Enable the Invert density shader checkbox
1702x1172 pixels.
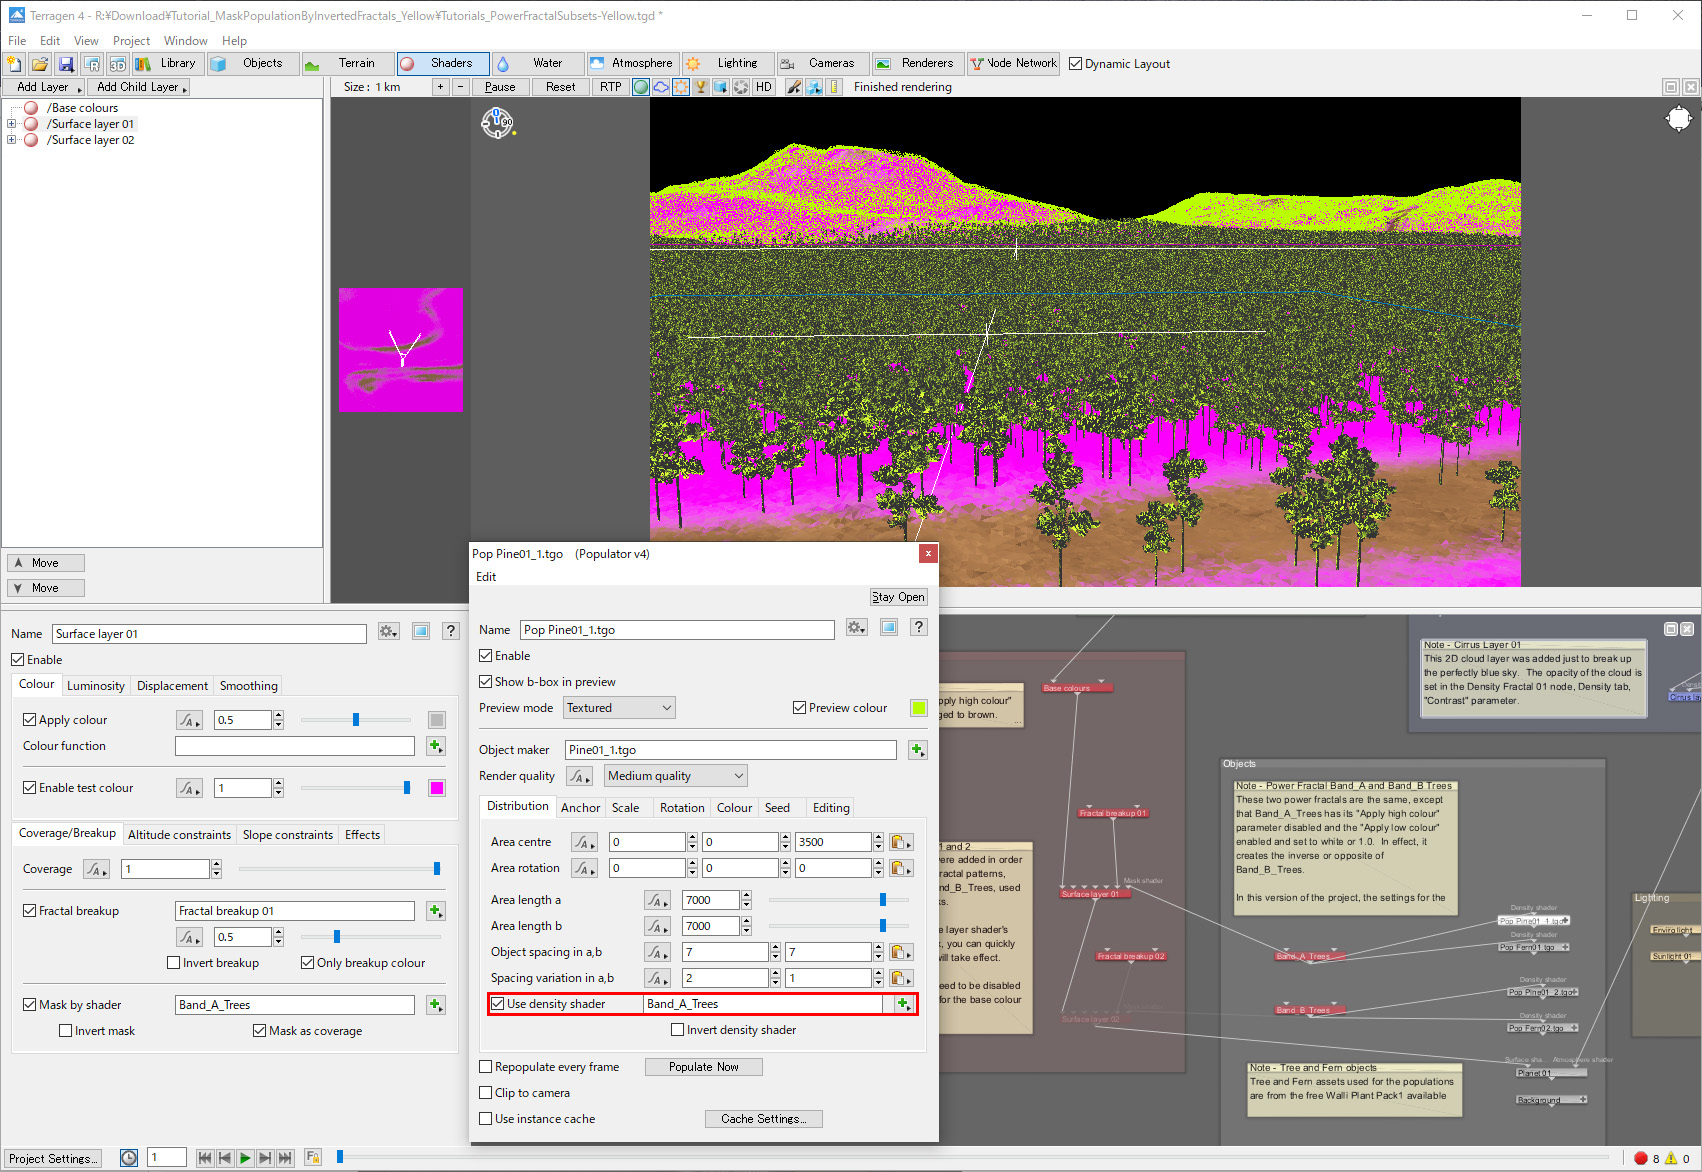point(678,1030)
